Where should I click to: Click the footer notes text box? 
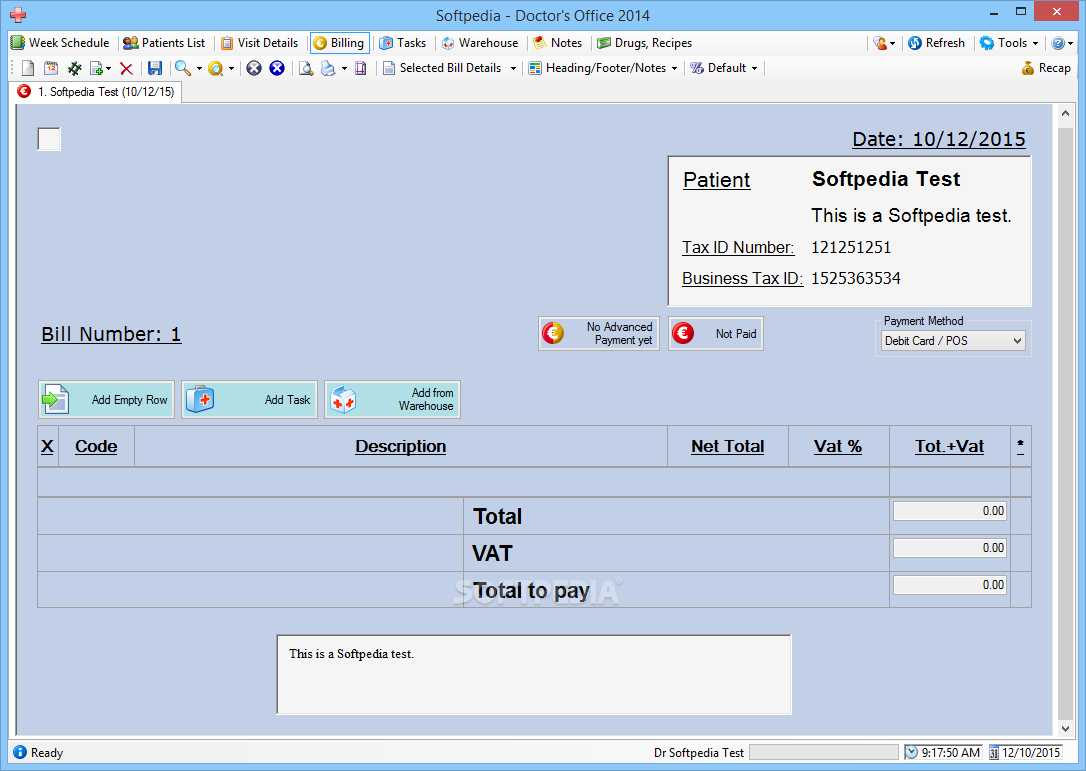tap(534, 675)
